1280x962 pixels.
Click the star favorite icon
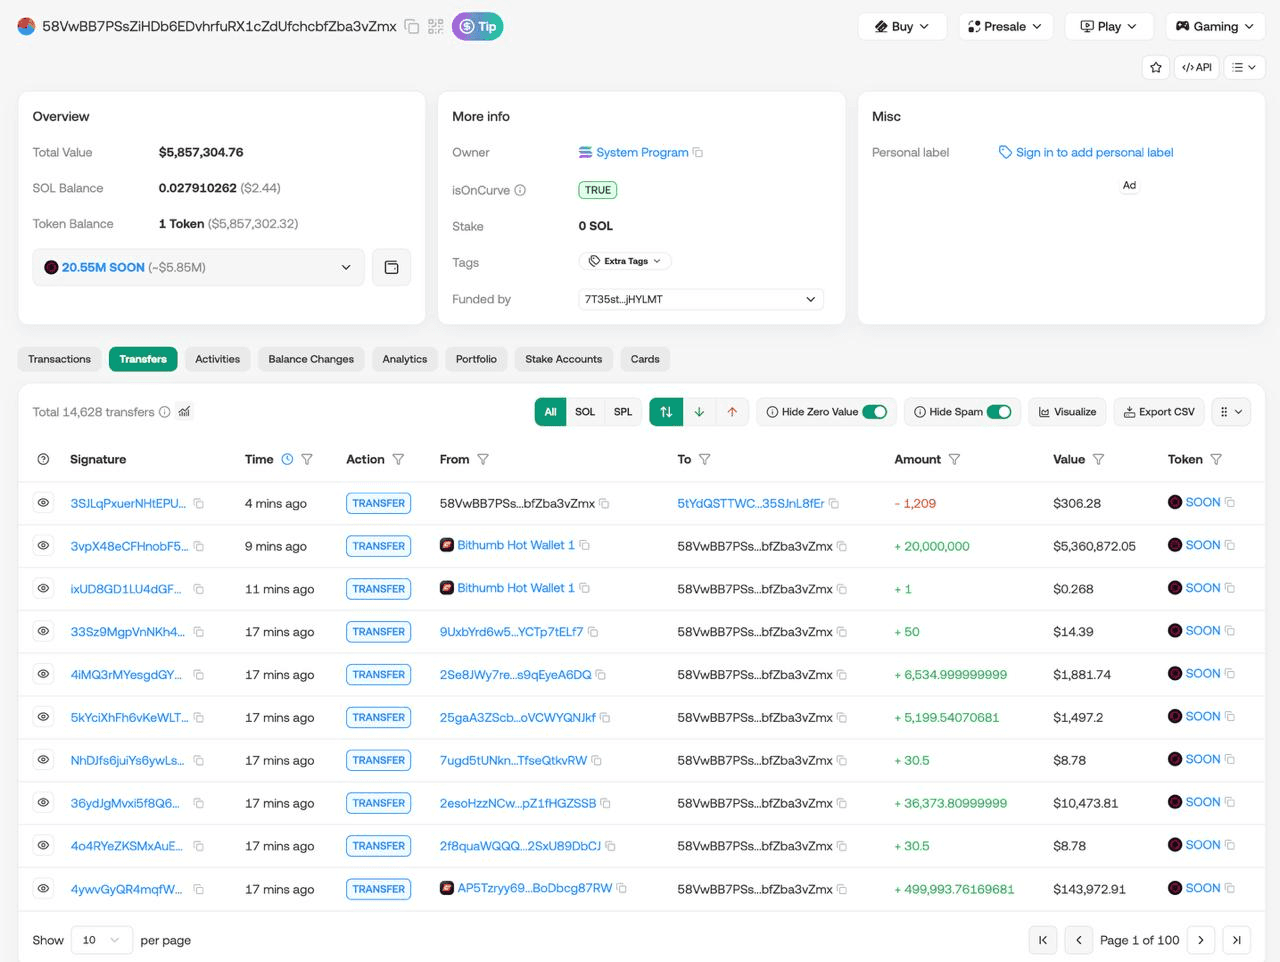1156,67
